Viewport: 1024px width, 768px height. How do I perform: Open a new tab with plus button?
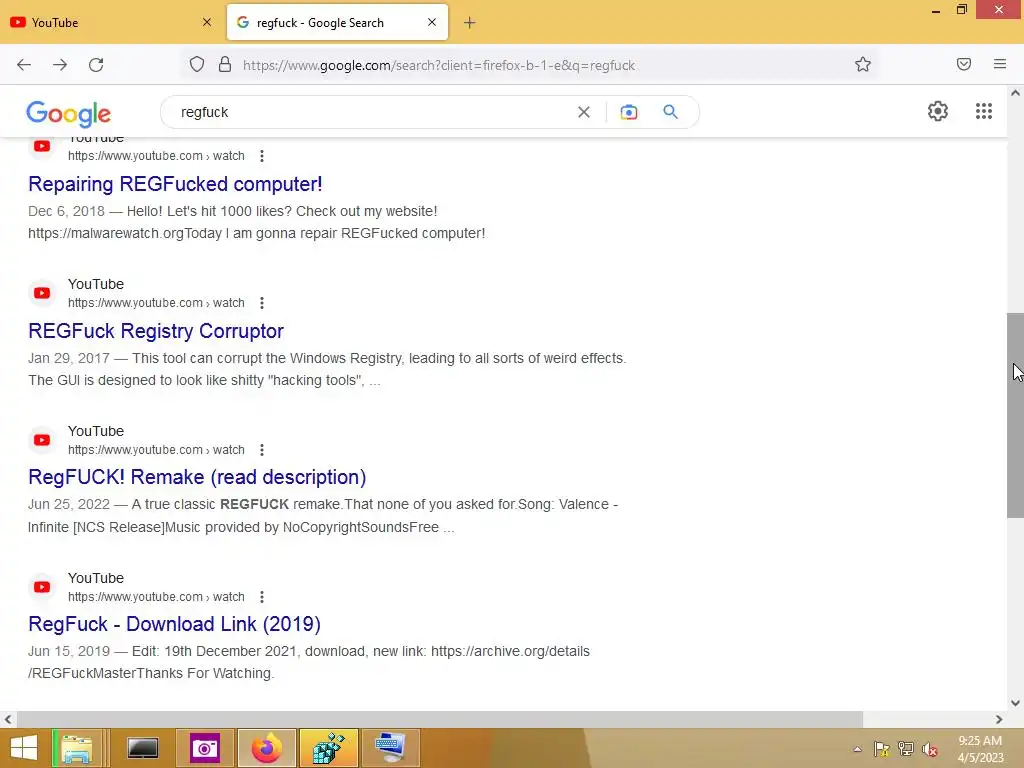tap(470, 23)
